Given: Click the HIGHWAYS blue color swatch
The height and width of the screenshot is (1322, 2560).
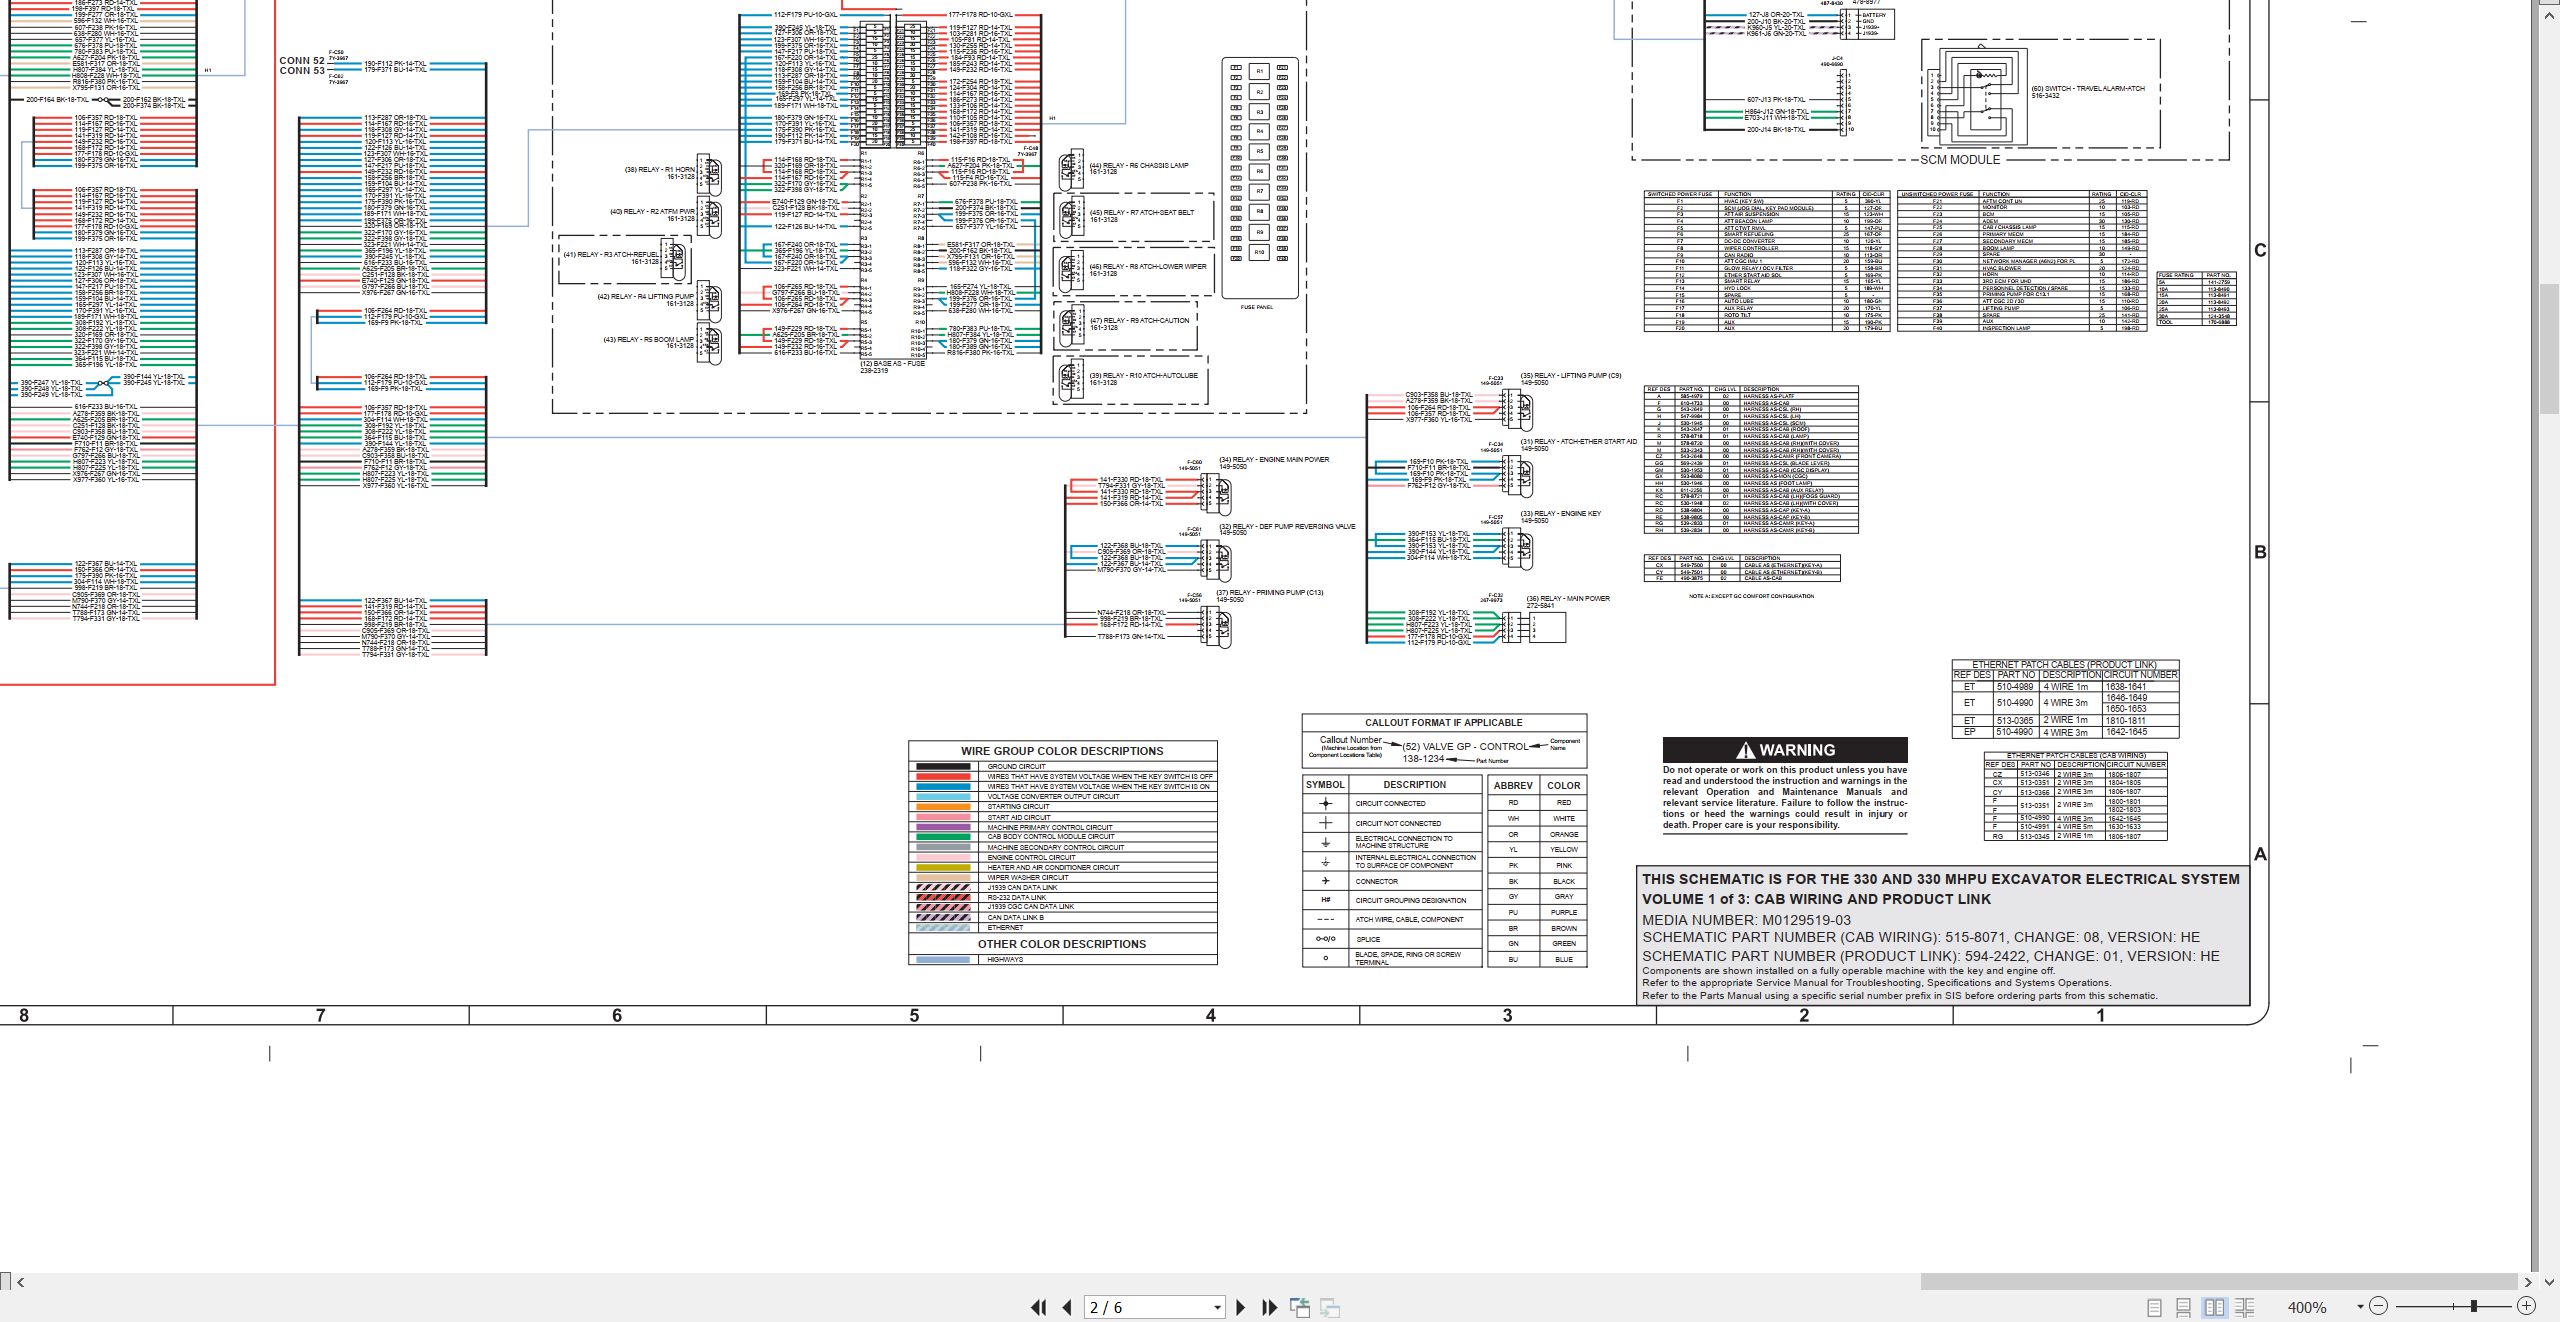Looking at the screenshot, I should click(x=942, y=960).
